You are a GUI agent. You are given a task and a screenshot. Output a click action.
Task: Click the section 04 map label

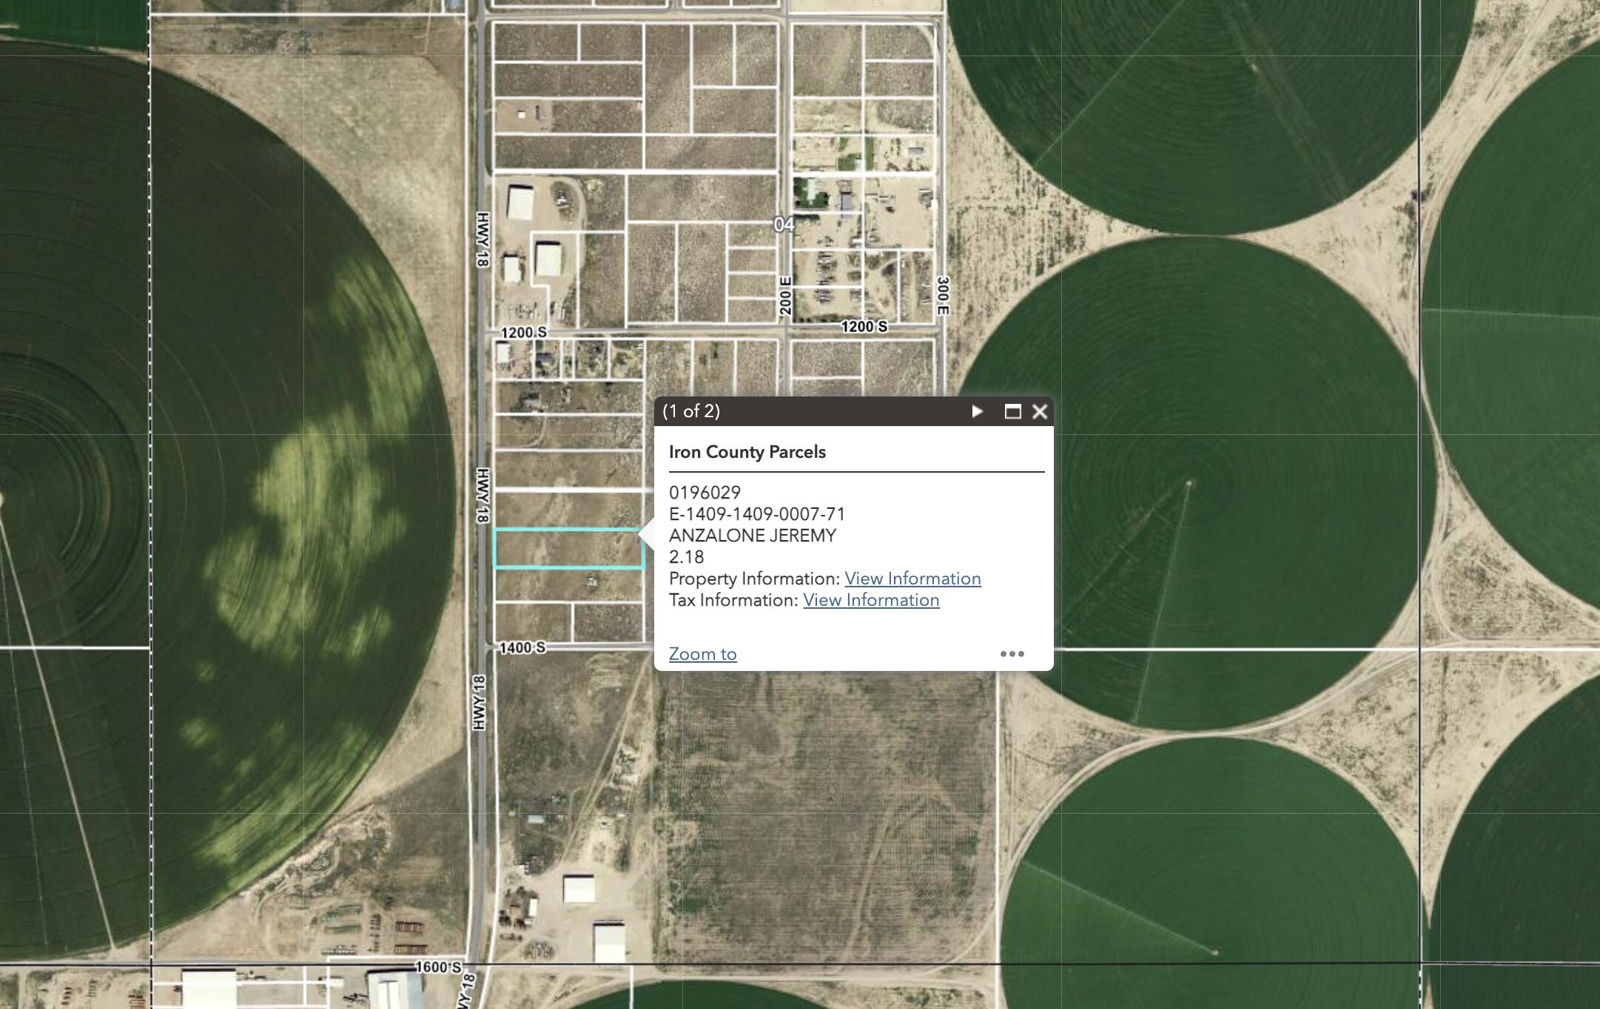tap(784, 224)
